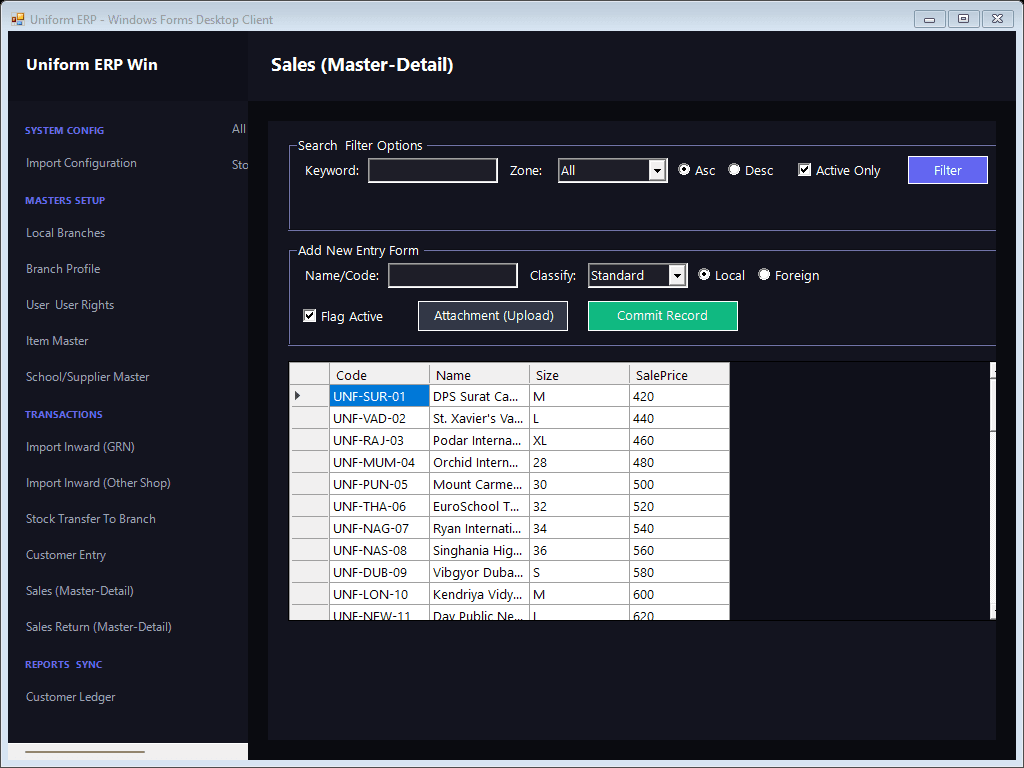The width and height of the screenshot is (1024, 768).
Task: Click the Size column header
Action: point(579,375)
